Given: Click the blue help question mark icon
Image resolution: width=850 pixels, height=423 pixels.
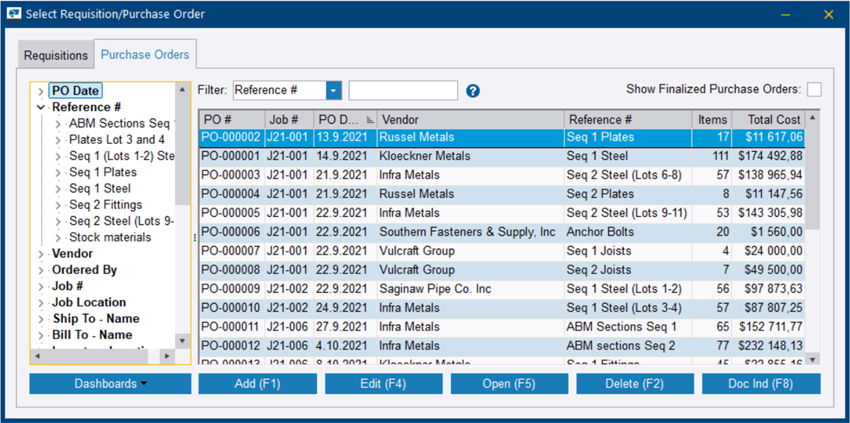Looking at the screenshot, I should (x=473, y=91).
